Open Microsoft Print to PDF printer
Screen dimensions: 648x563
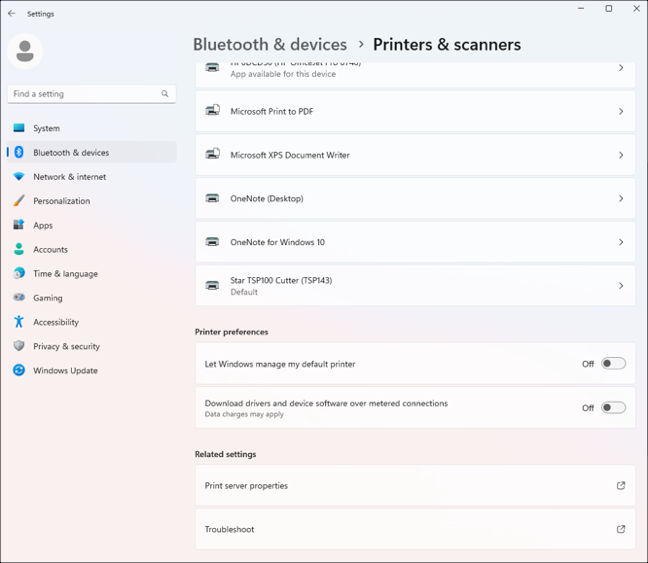coord(415,111)
